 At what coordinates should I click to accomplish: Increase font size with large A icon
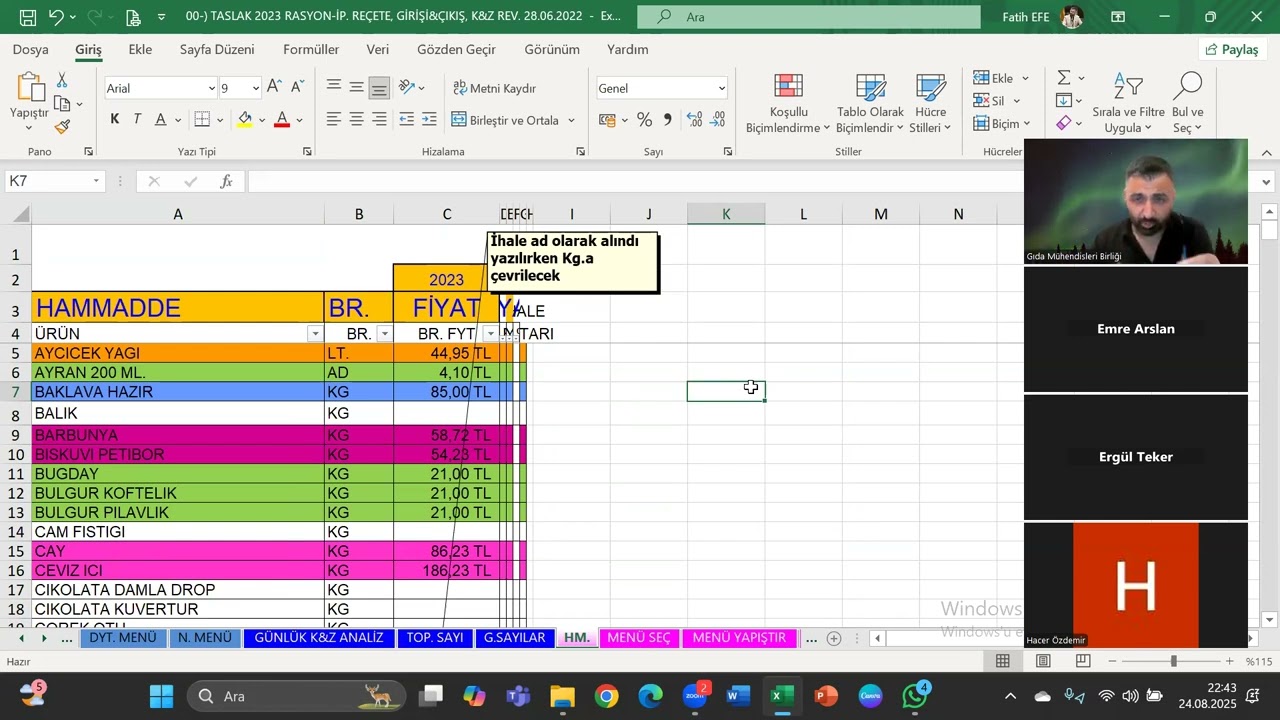274,88
